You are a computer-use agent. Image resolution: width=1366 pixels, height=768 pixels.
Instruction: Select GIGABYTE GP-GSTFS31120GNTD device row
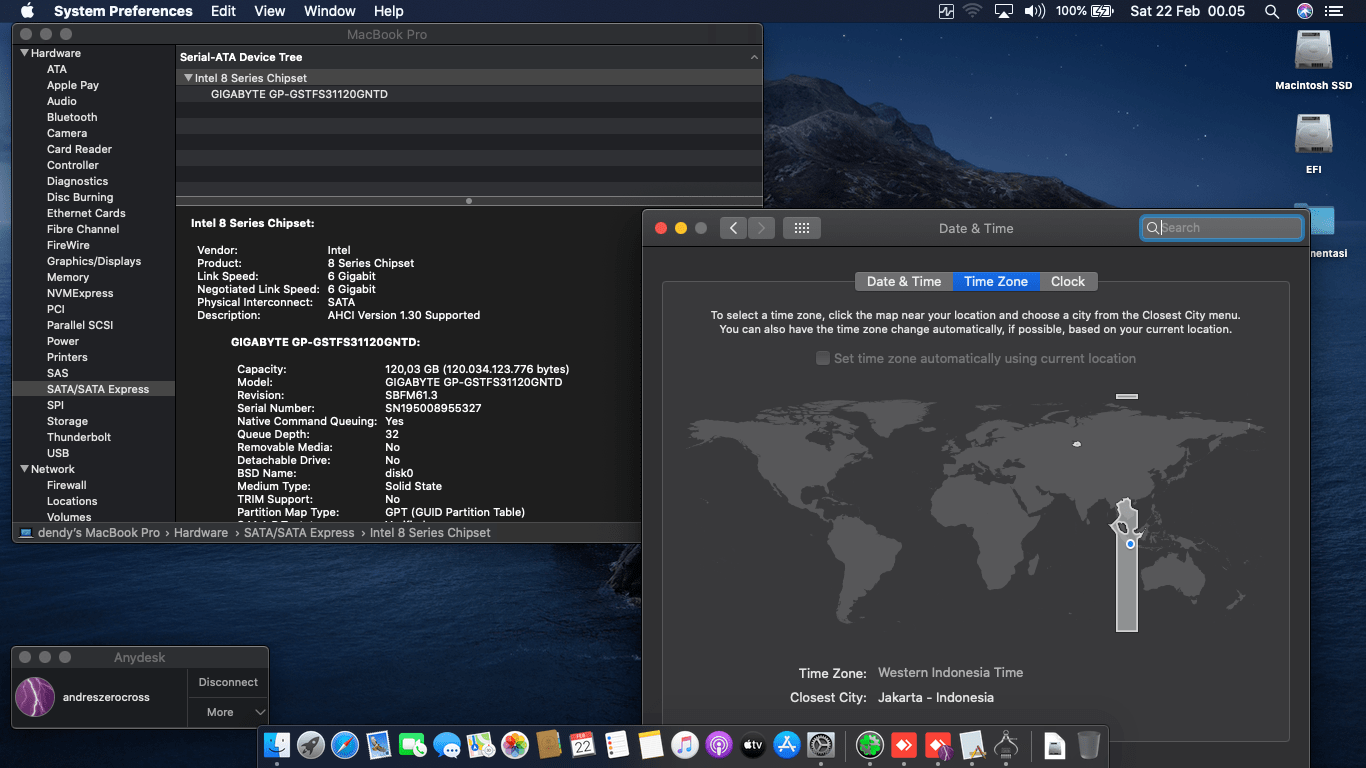469,94
